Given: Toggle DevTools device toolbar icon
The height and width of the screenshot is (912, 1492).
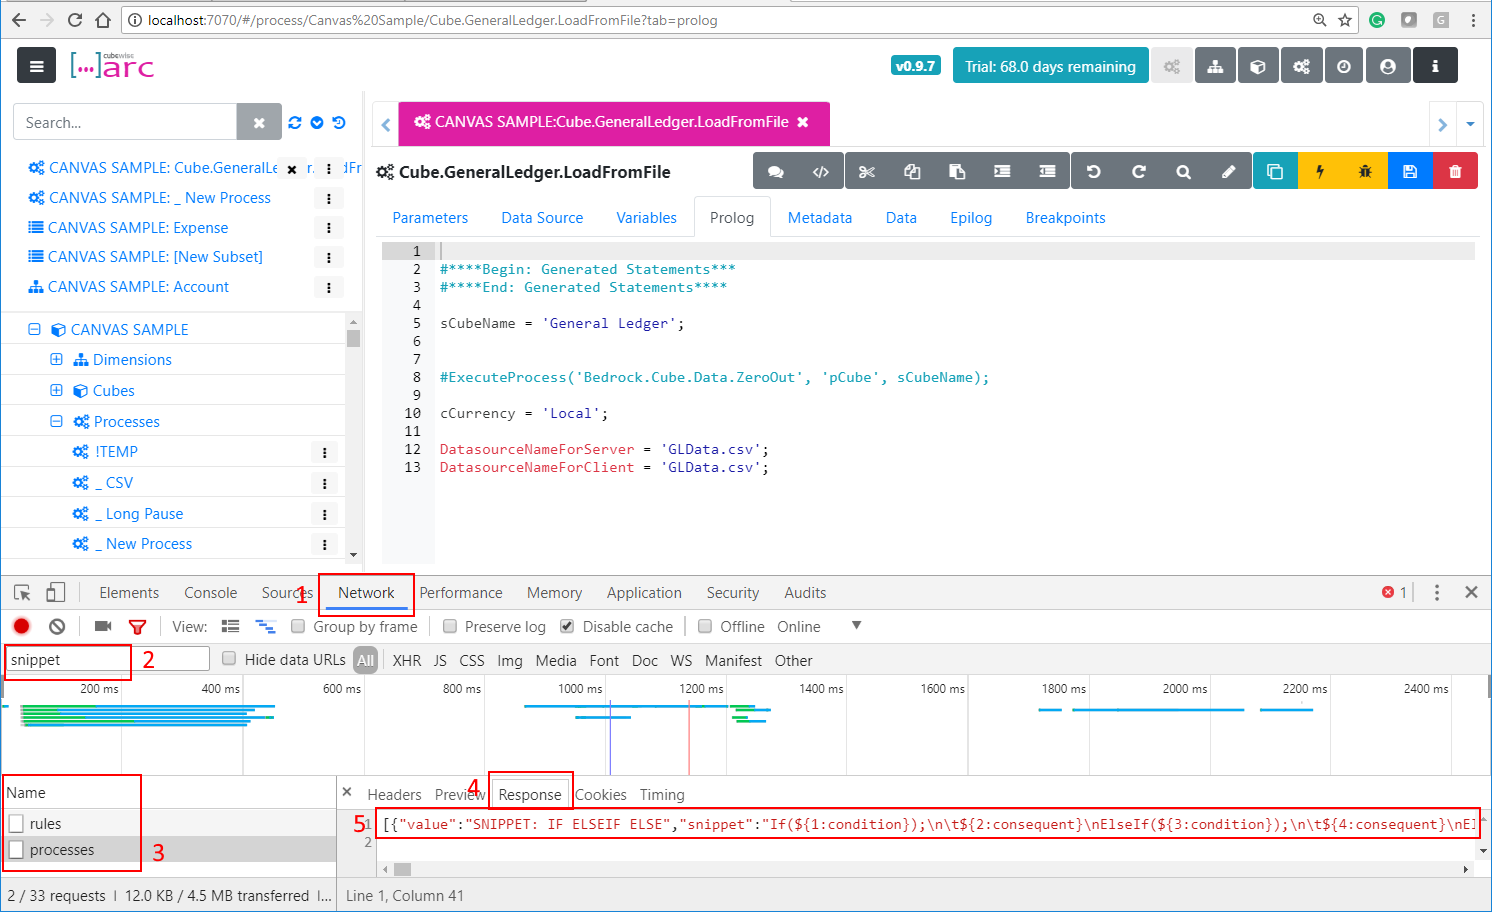Looking at the screenshot, I should pos(56,592).
